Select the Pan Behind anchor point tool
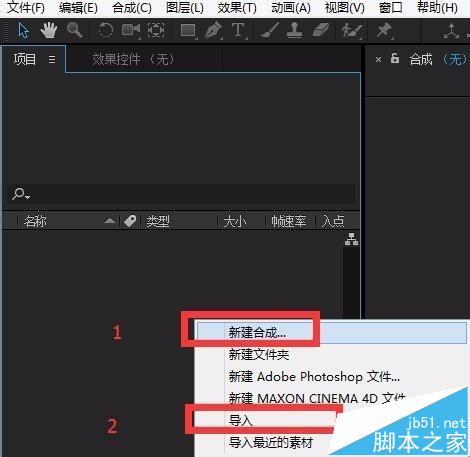 click(156, 31)
